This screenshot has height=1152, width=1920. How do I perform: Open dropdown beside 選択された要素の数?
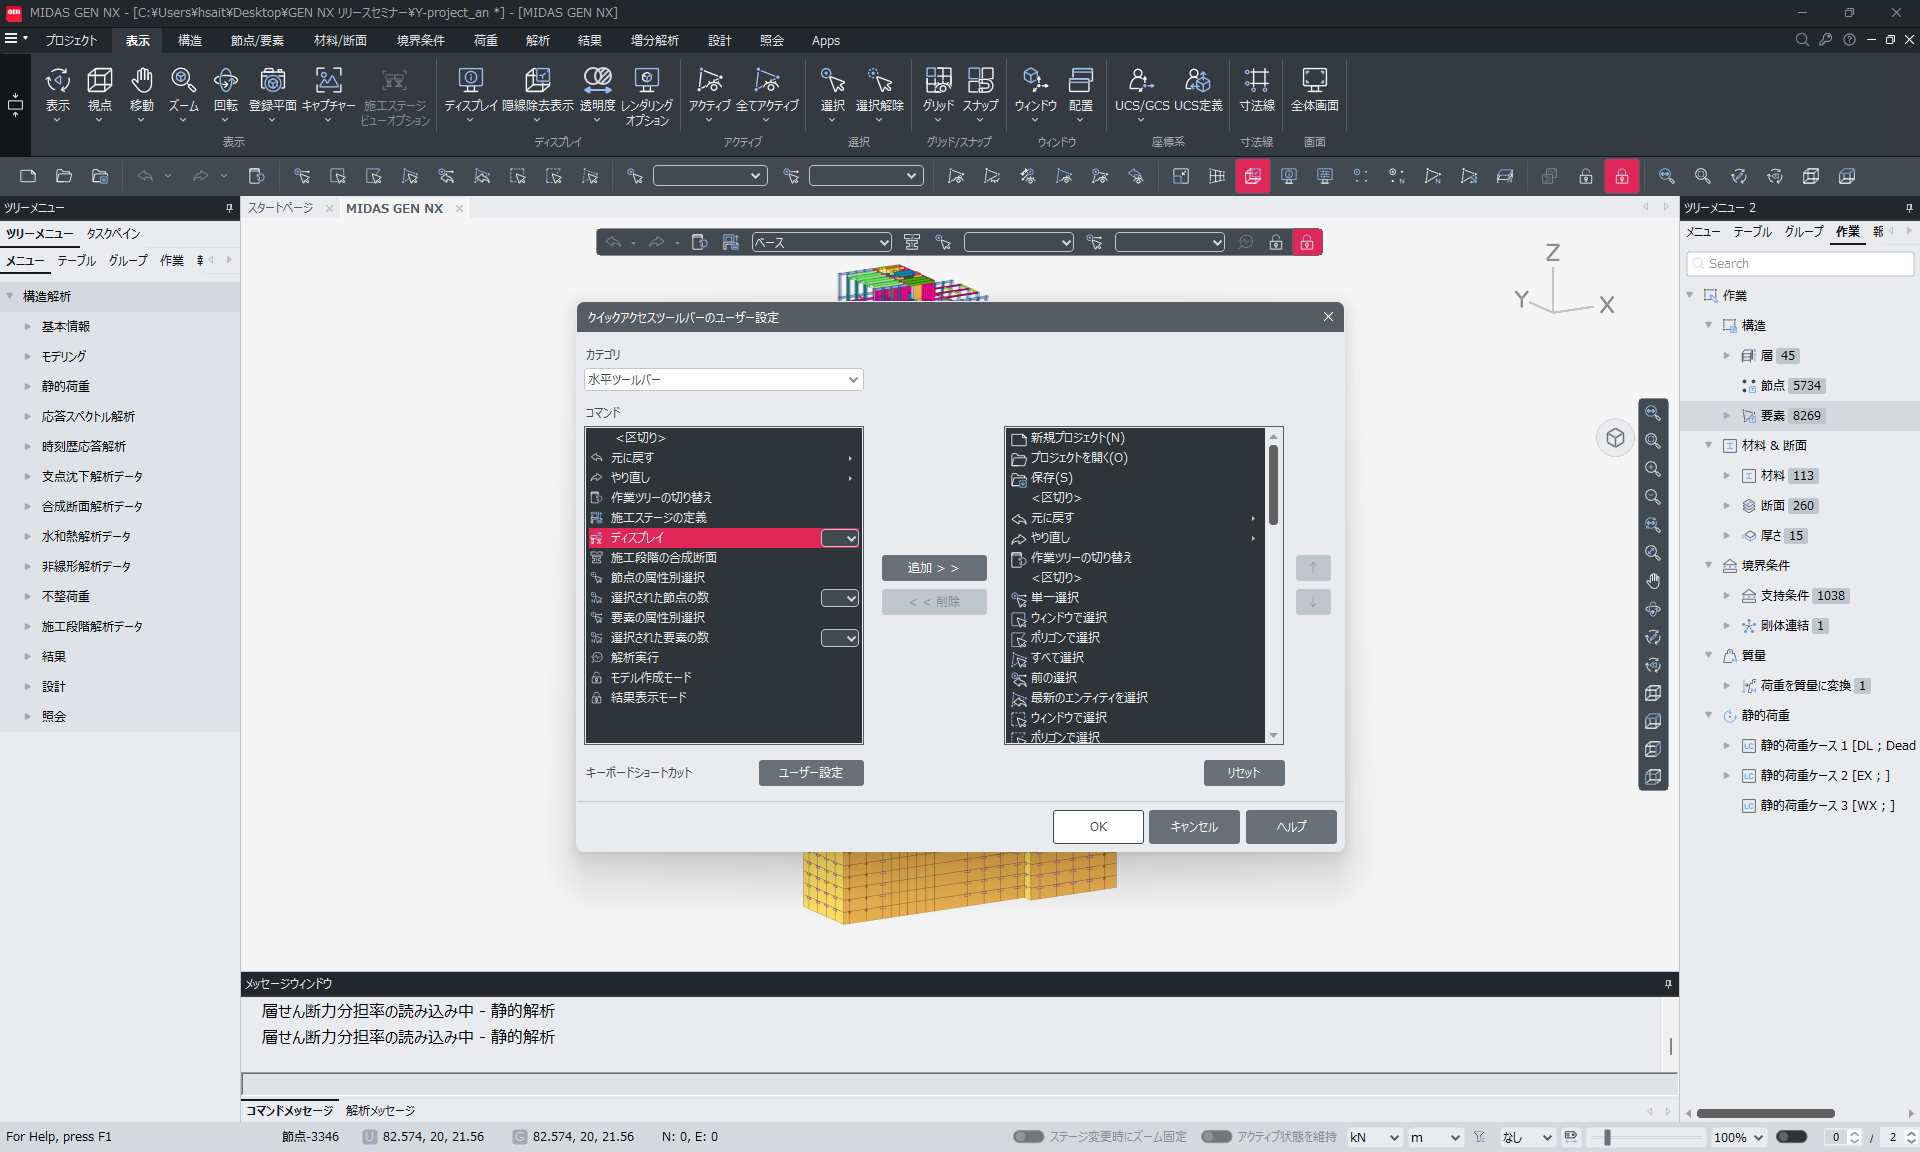click(840, 638)
